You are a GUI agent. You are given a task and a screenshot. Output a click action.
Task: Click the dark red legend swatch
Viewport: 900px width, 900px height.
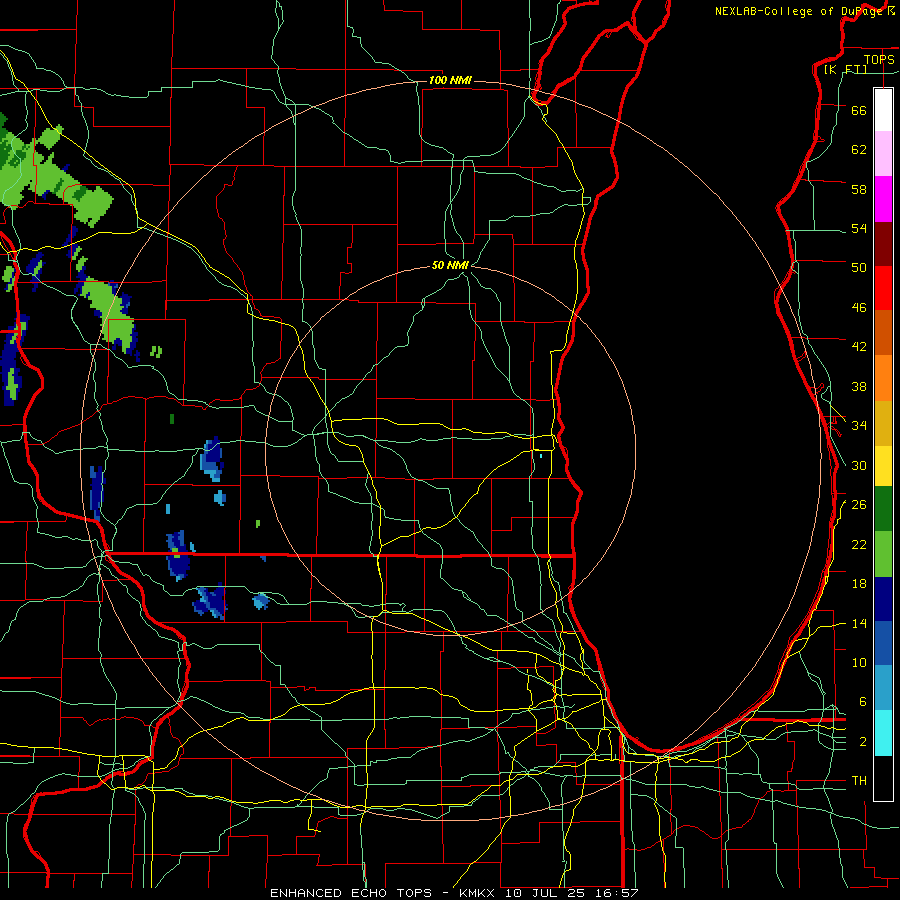[x=883, y=243]
